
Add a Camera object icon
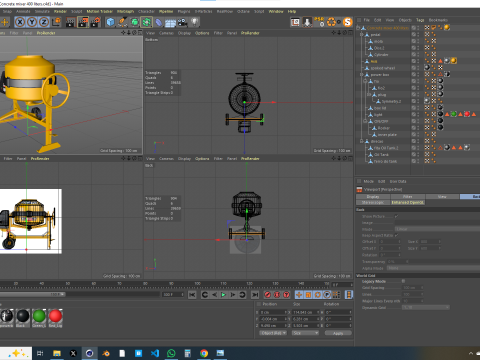182,22
